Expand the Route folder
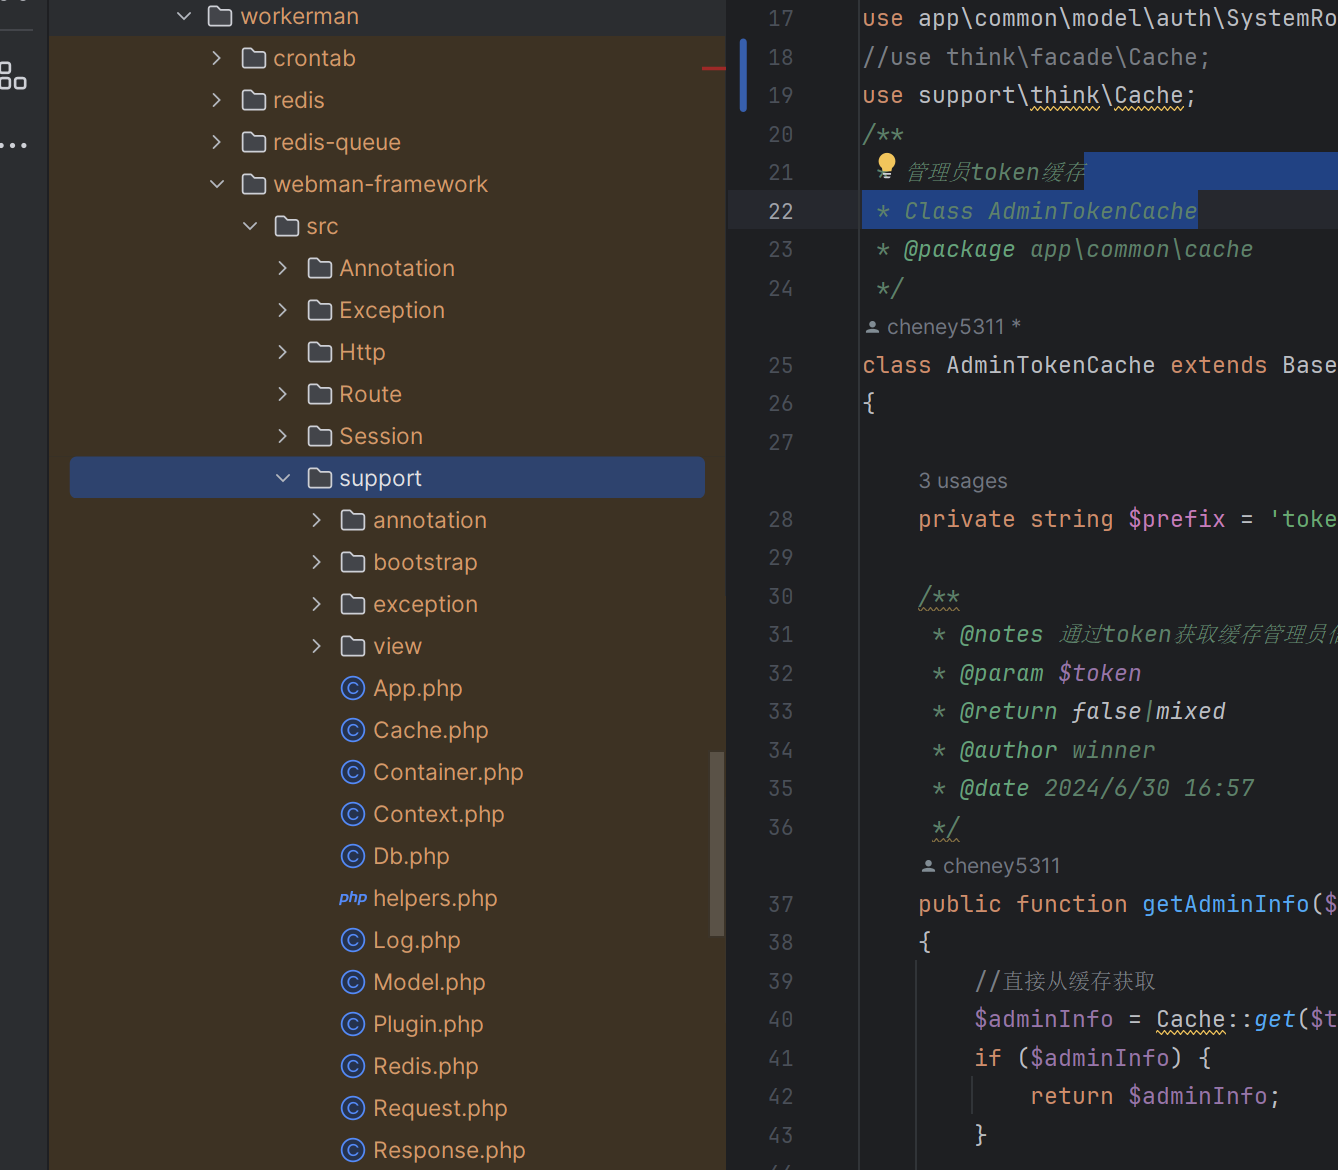The height and width of the screenshot is (1170, 1338). click(283, 394)
